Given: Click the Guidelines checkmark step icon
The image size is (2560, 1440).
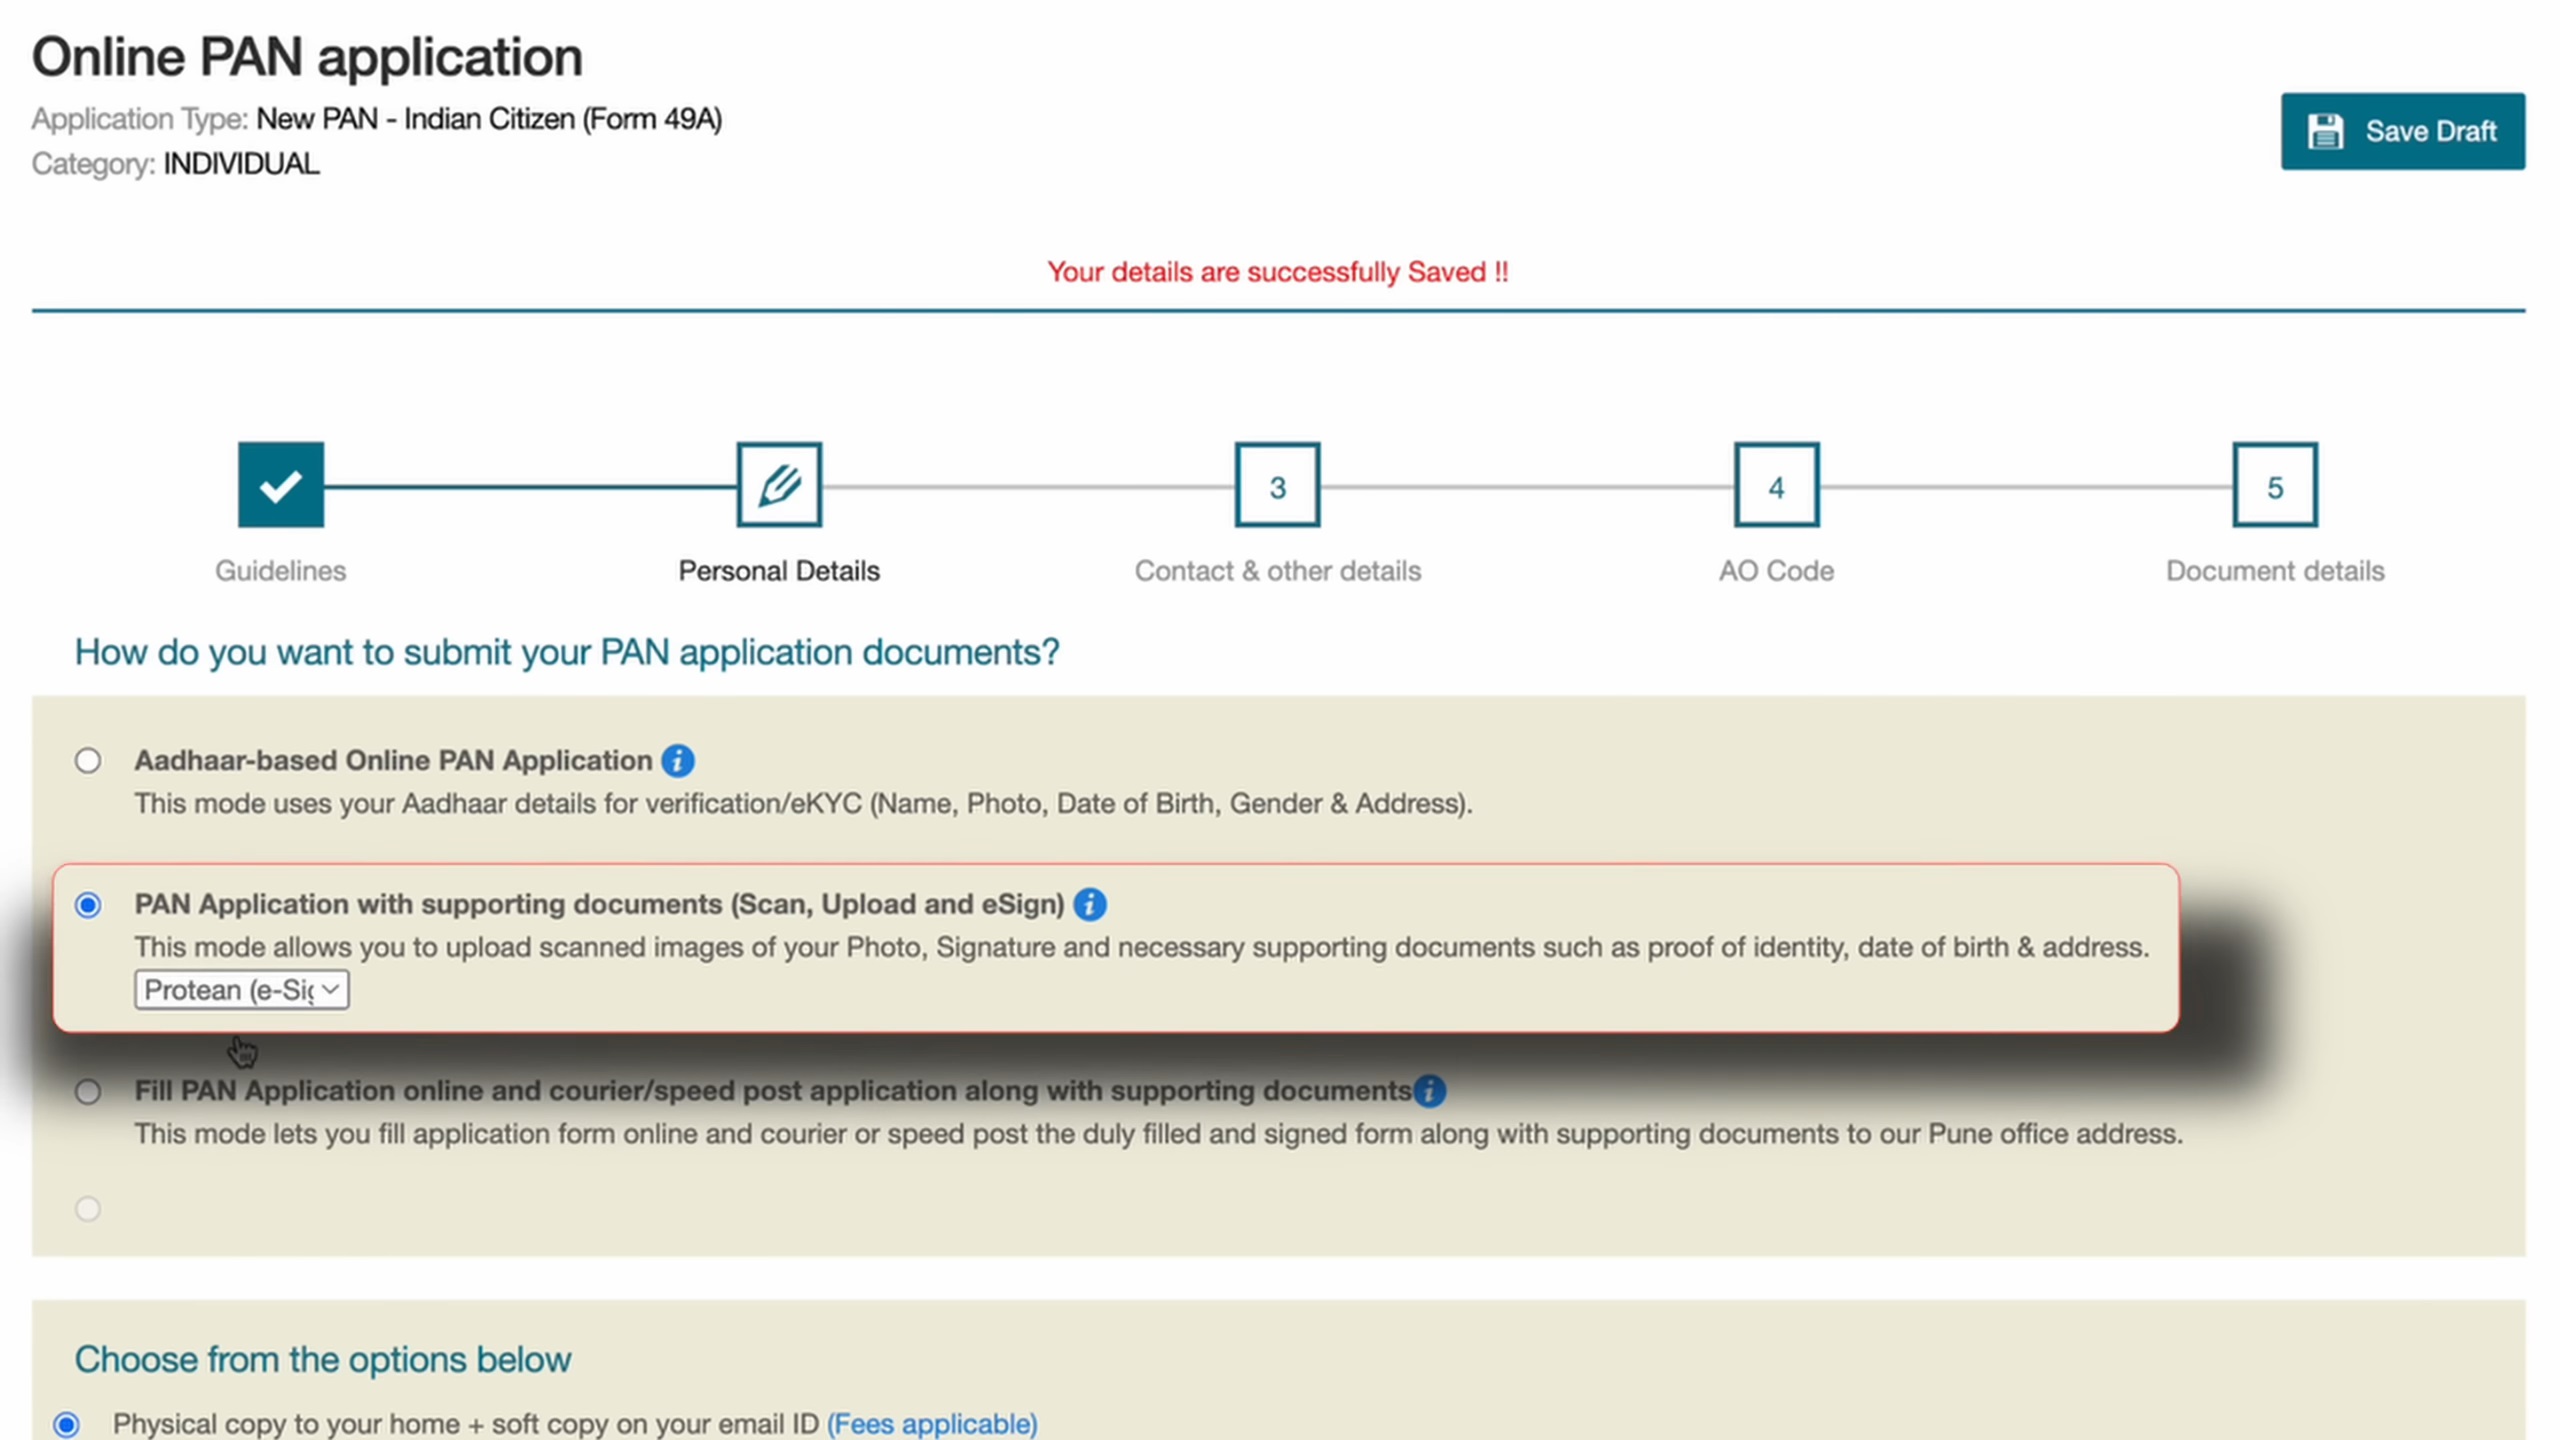Looking at the screenshot, I should (x=281, y=485).
